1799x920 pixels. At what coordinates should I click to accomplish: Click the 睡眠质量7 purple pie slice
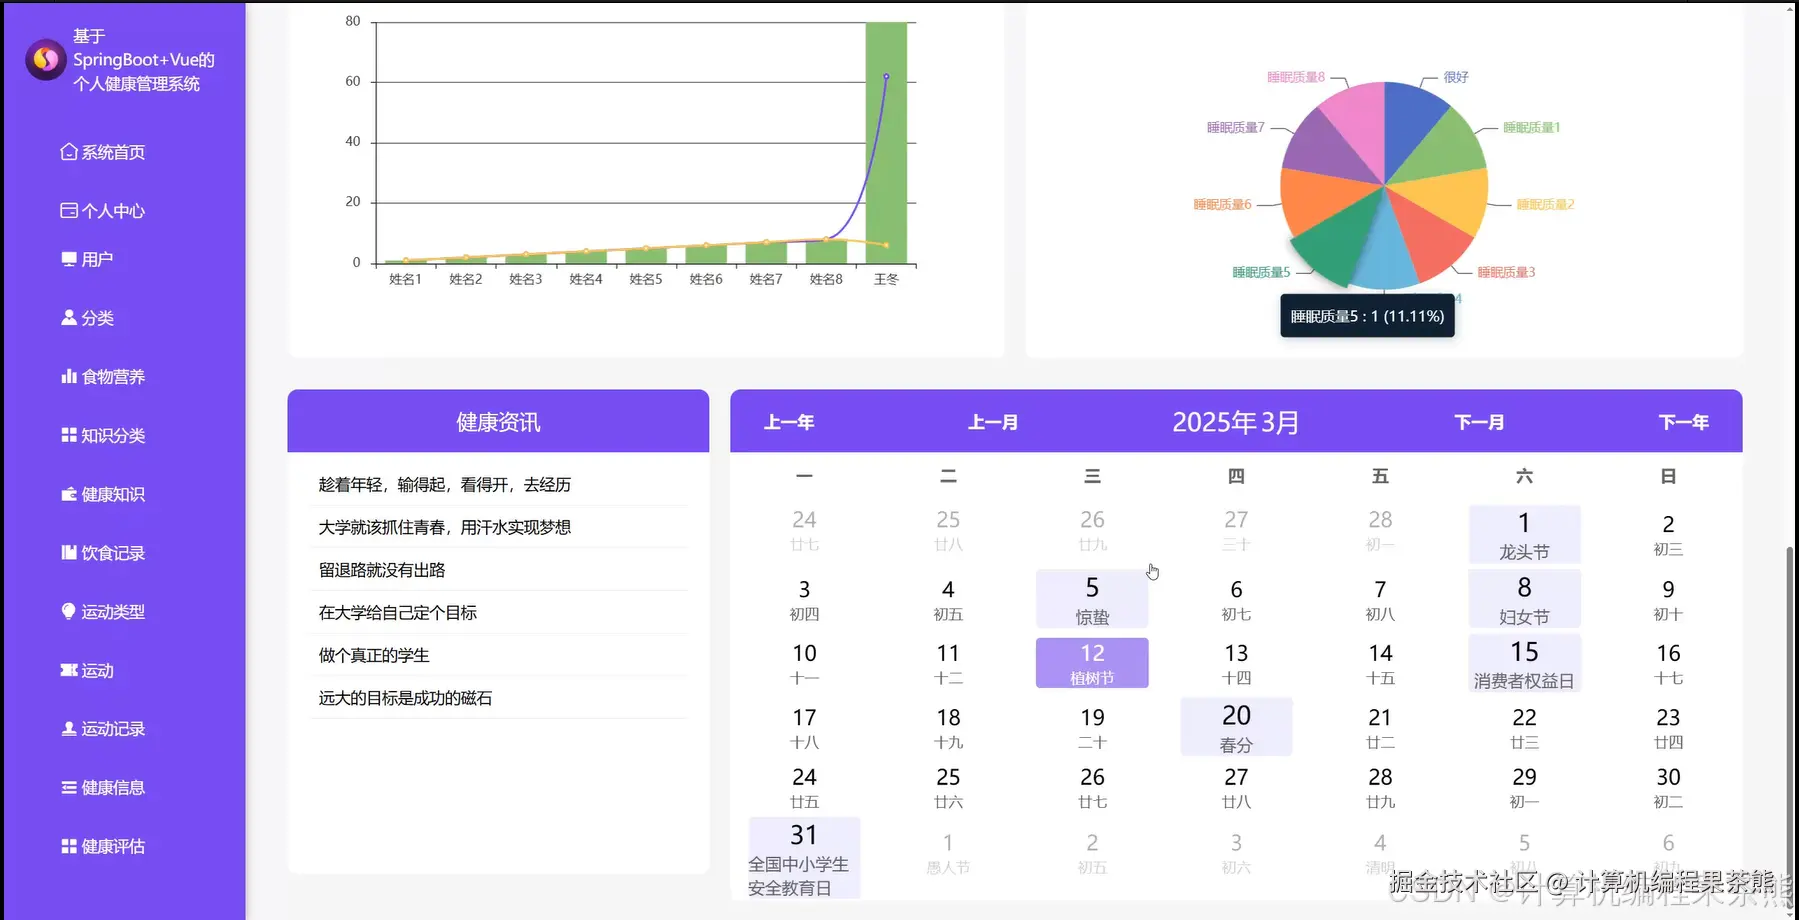point(1325,150)
